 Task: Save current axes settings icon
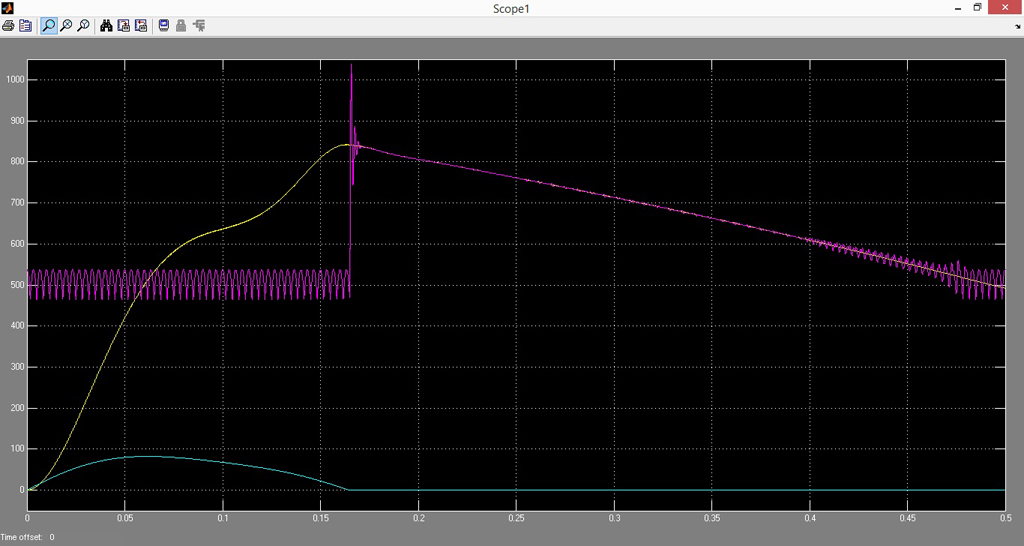click(123, 26)
